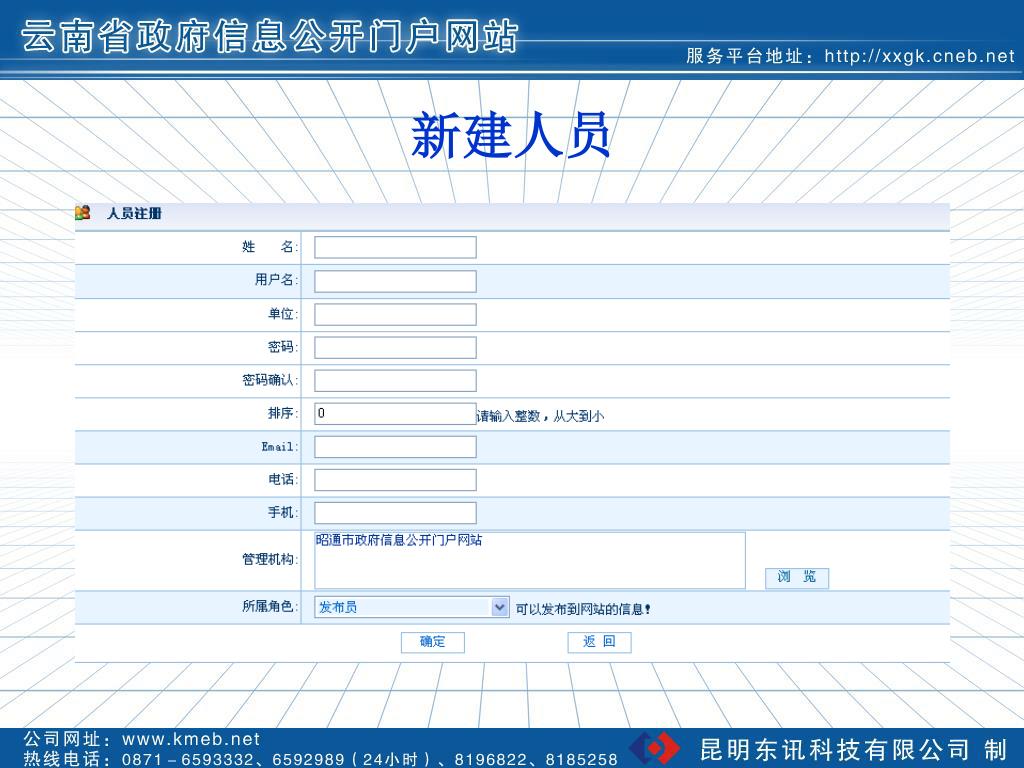1024x768 pixels.
Task: Click into the 单位 text box
Action: (395, 315)
